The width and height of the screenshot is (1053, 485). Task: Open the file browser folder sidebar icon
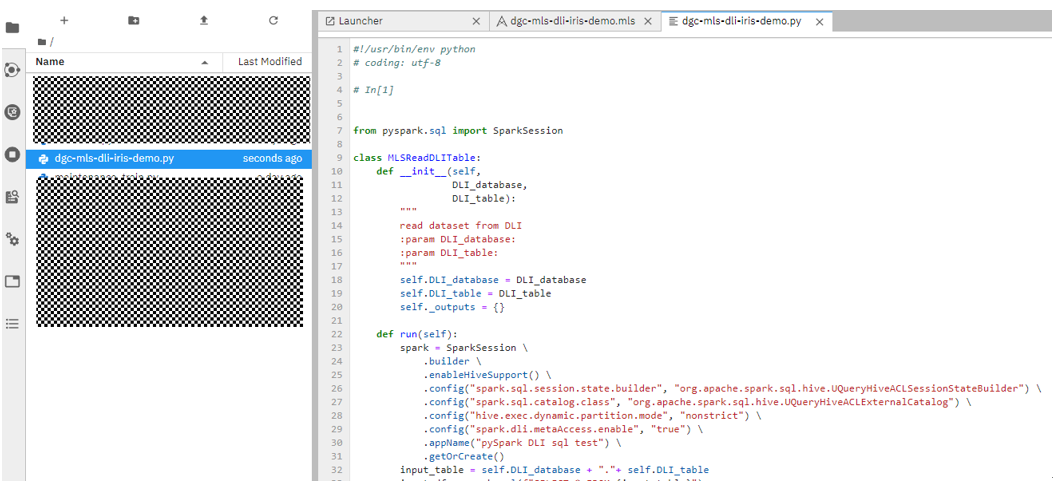pos(13,27)
